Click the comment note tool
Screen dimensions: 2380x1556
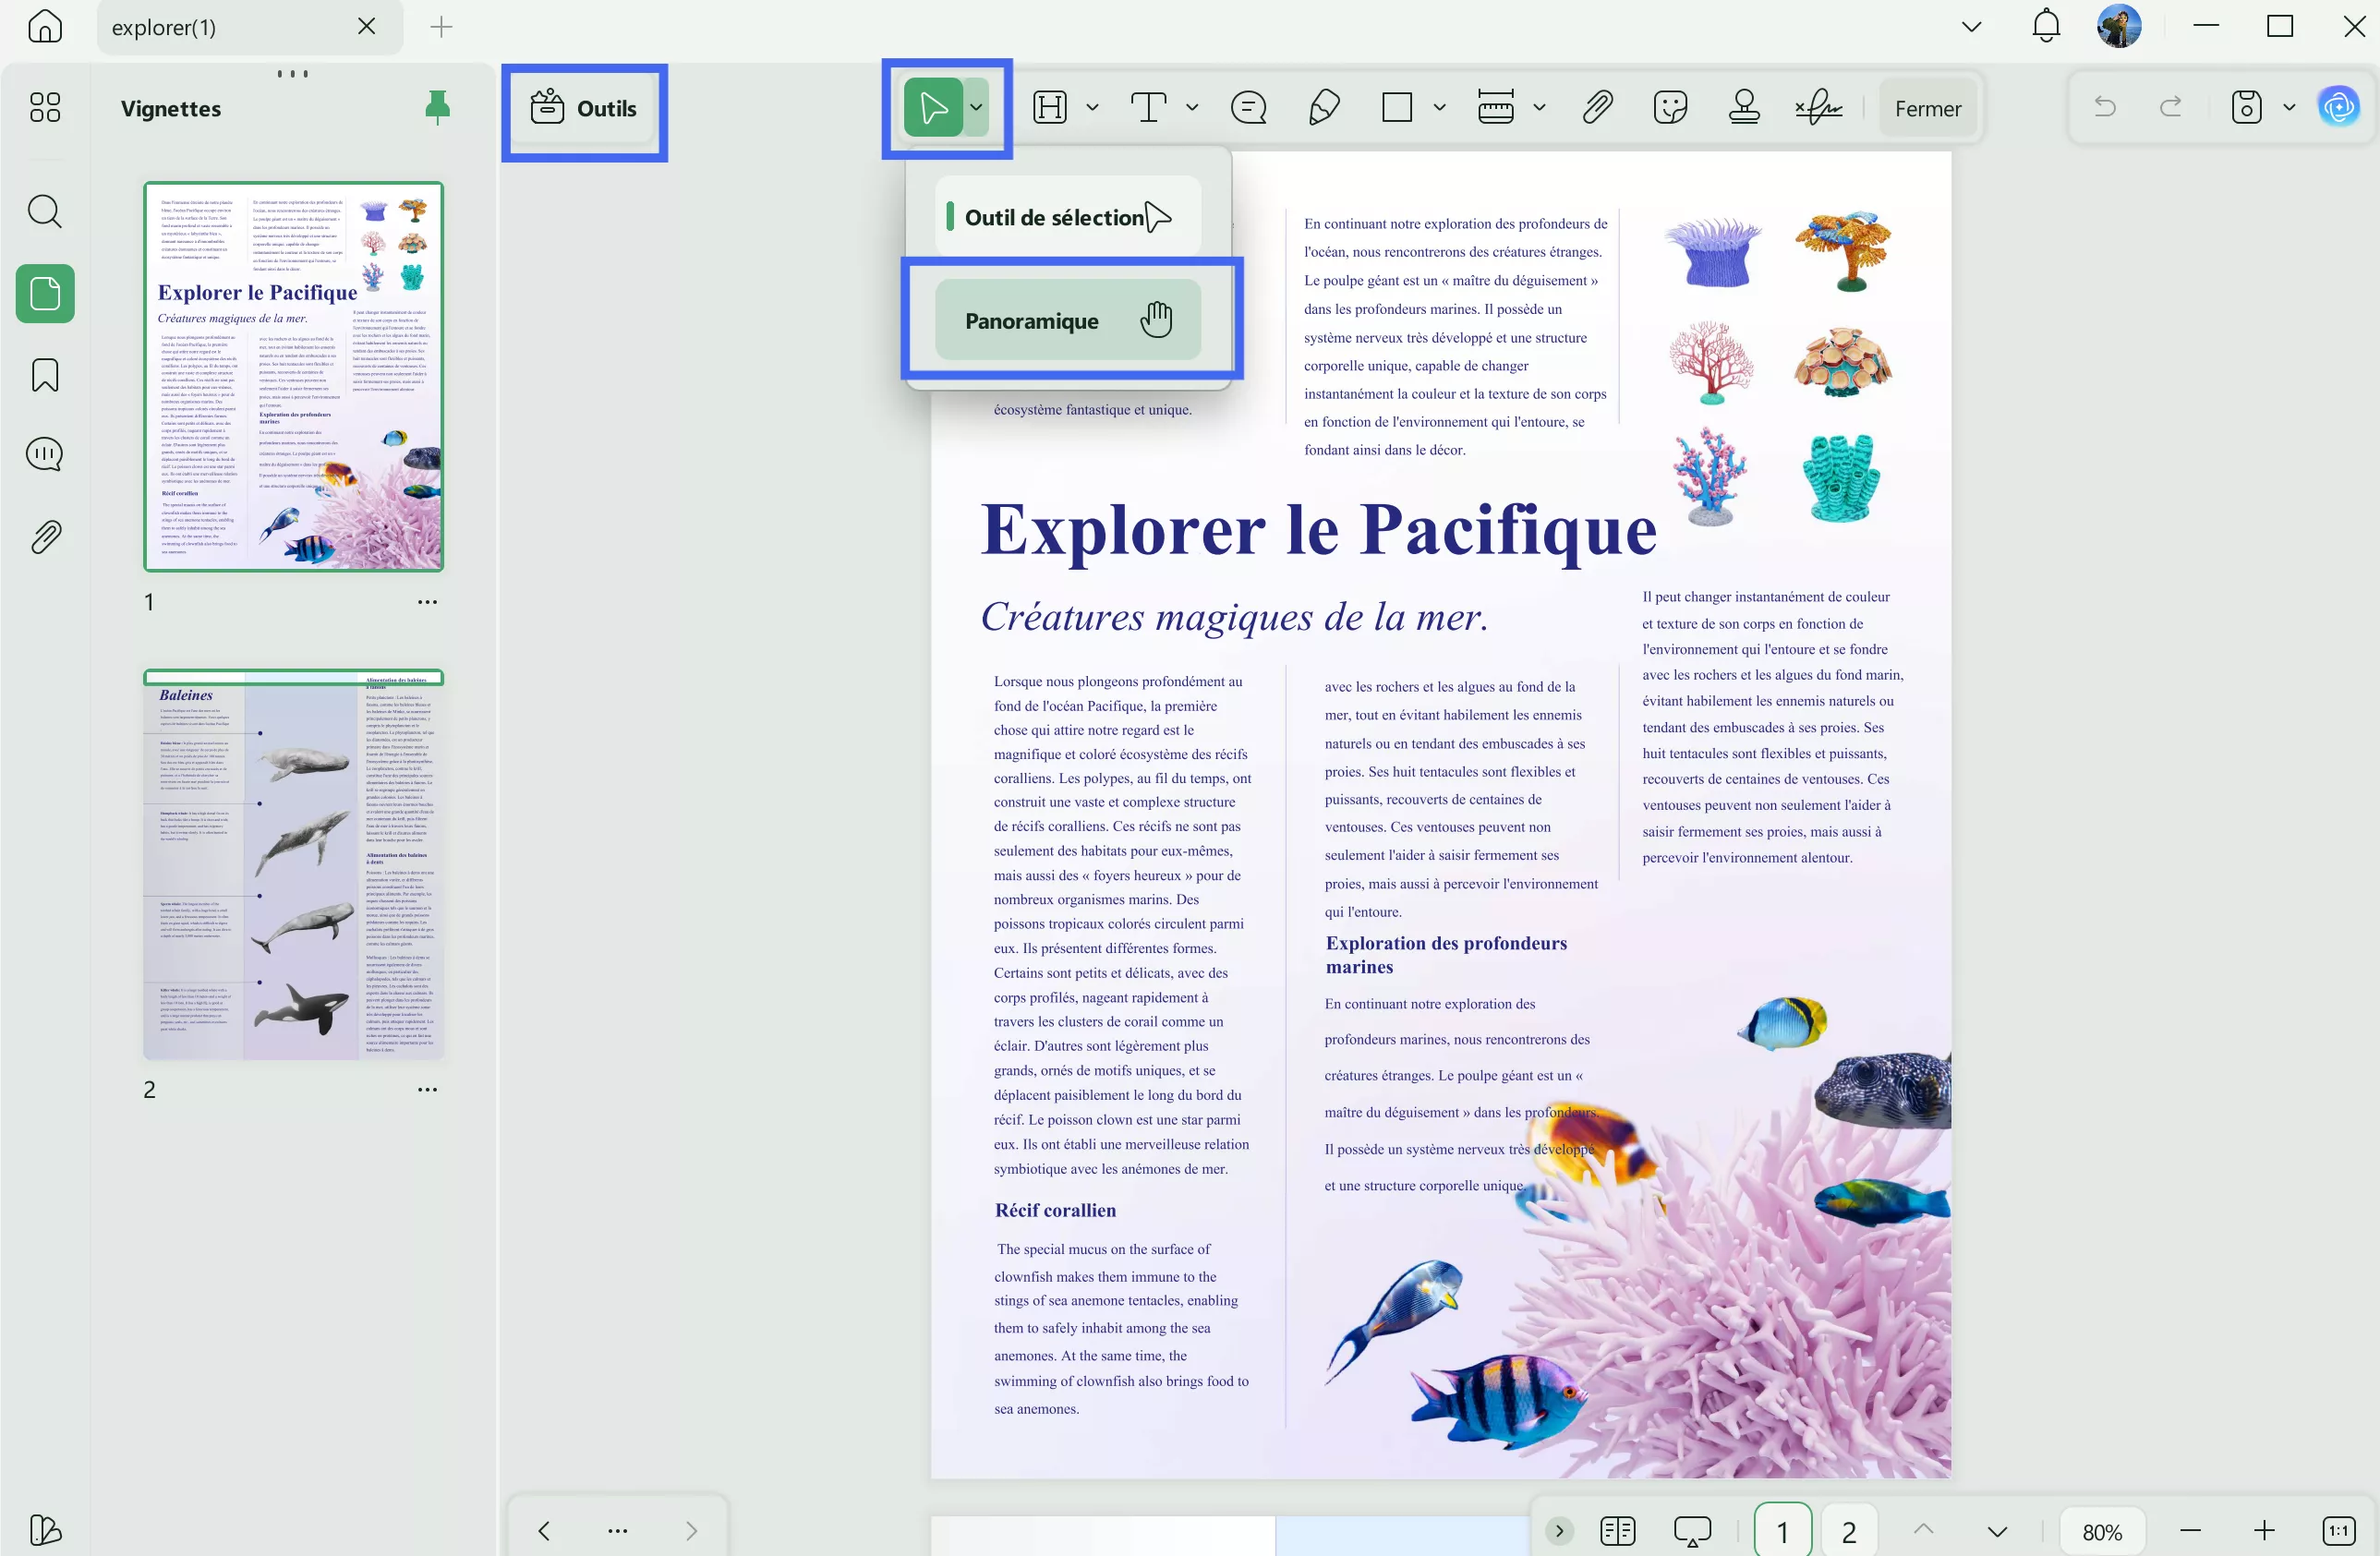(1248, 107)
